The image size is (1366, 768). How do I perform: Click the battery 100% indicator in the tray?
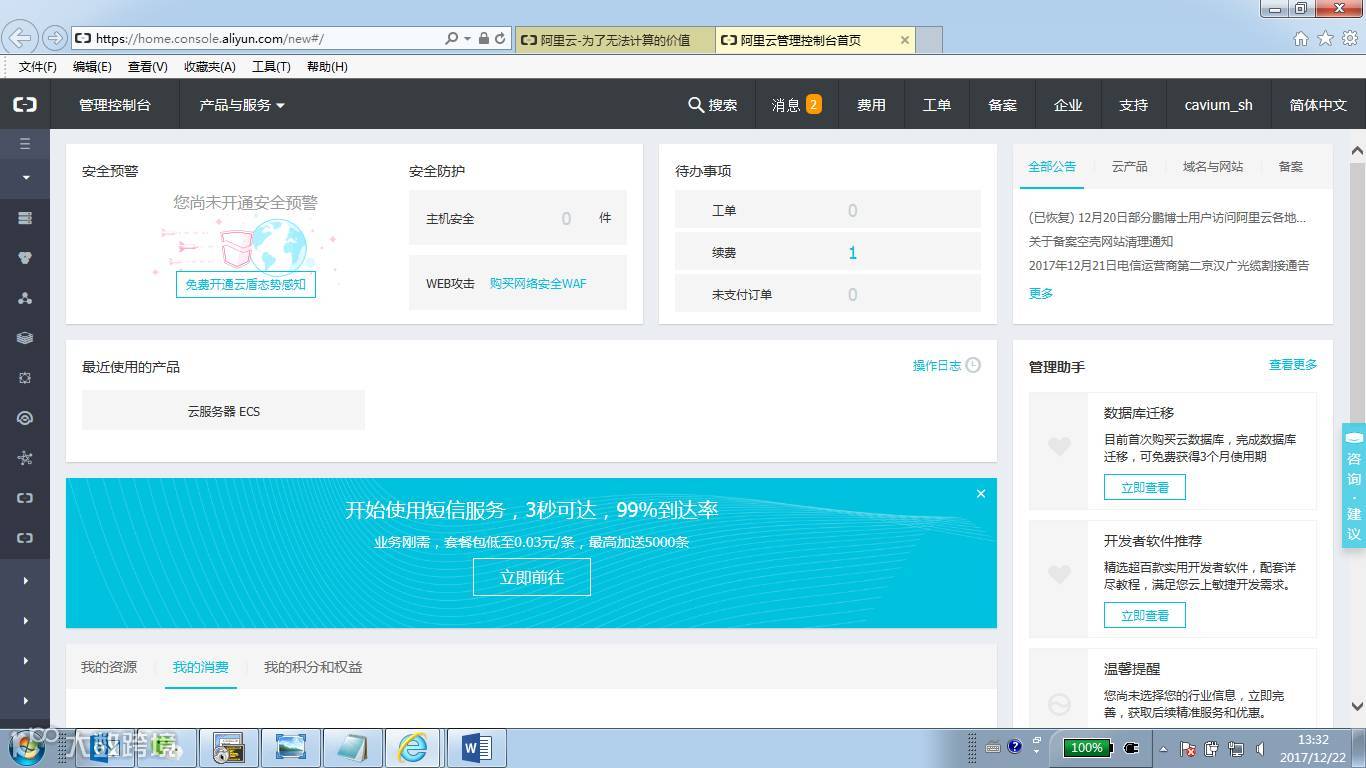tap(1086, 747)
